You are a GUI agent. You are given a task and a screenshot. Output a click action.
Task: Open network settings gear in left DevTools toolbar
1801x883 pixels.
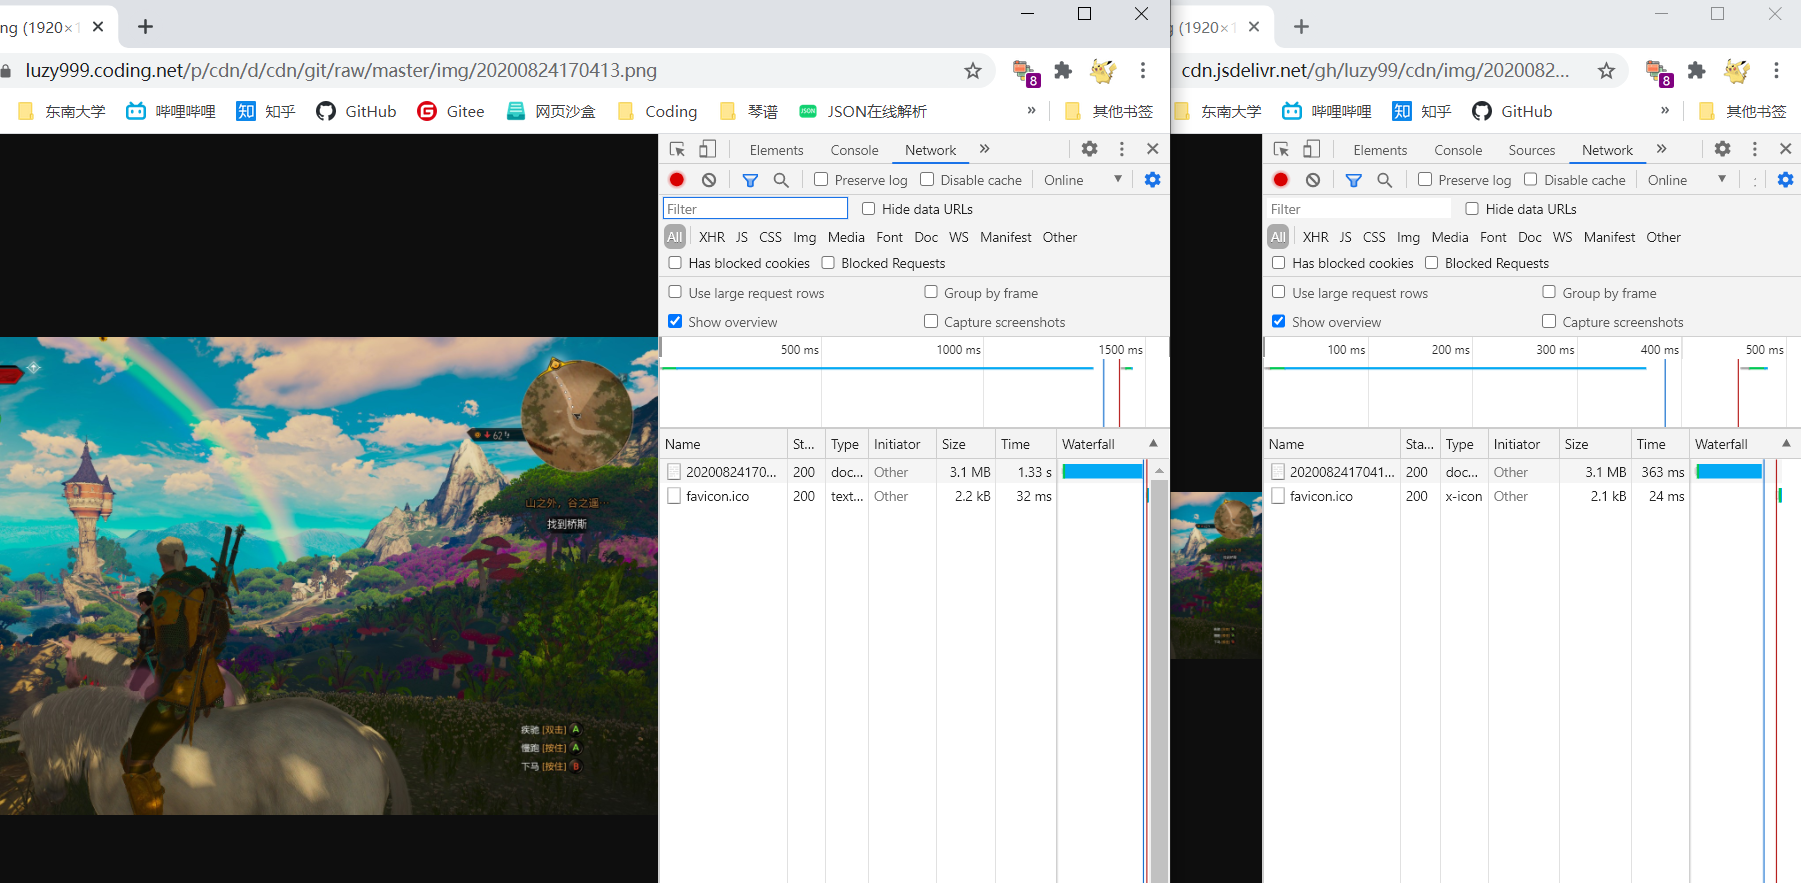pyautogui.click(x=1152, y=180)
